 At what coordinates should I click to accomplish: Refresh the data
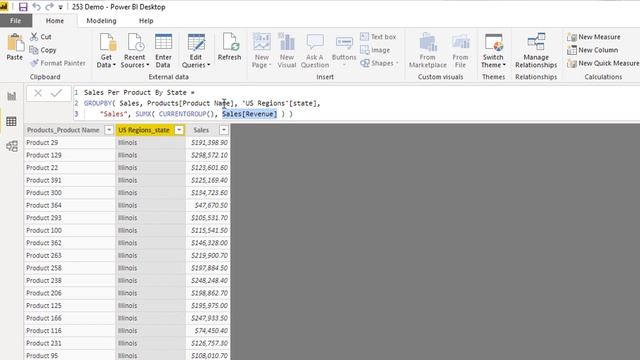(229, 47)
